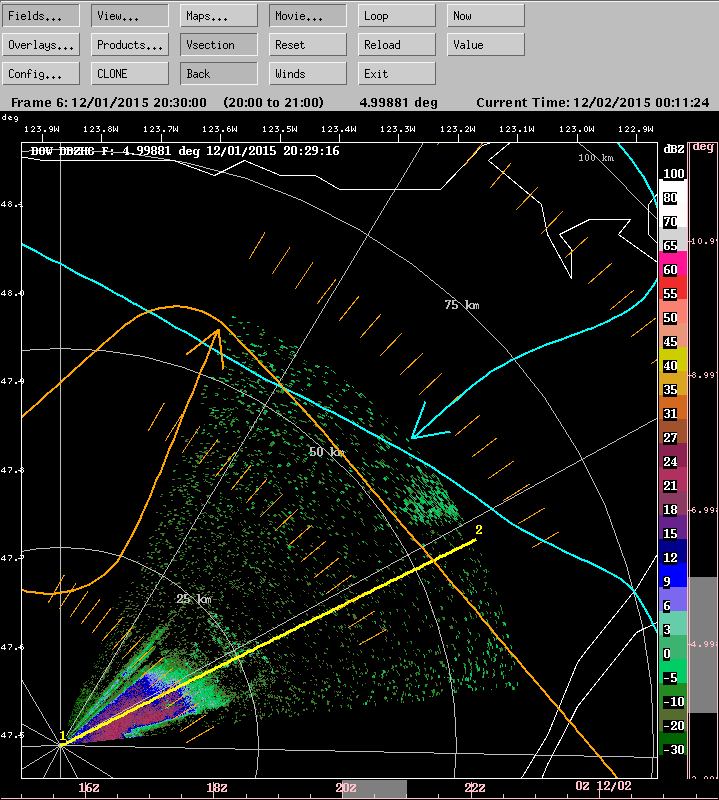Image resolution: width=719 pixels, height=800 pixels.
Task: Select the -5 dBZ green color swatch
Action: pyautogui.click(x=673, y=671)
